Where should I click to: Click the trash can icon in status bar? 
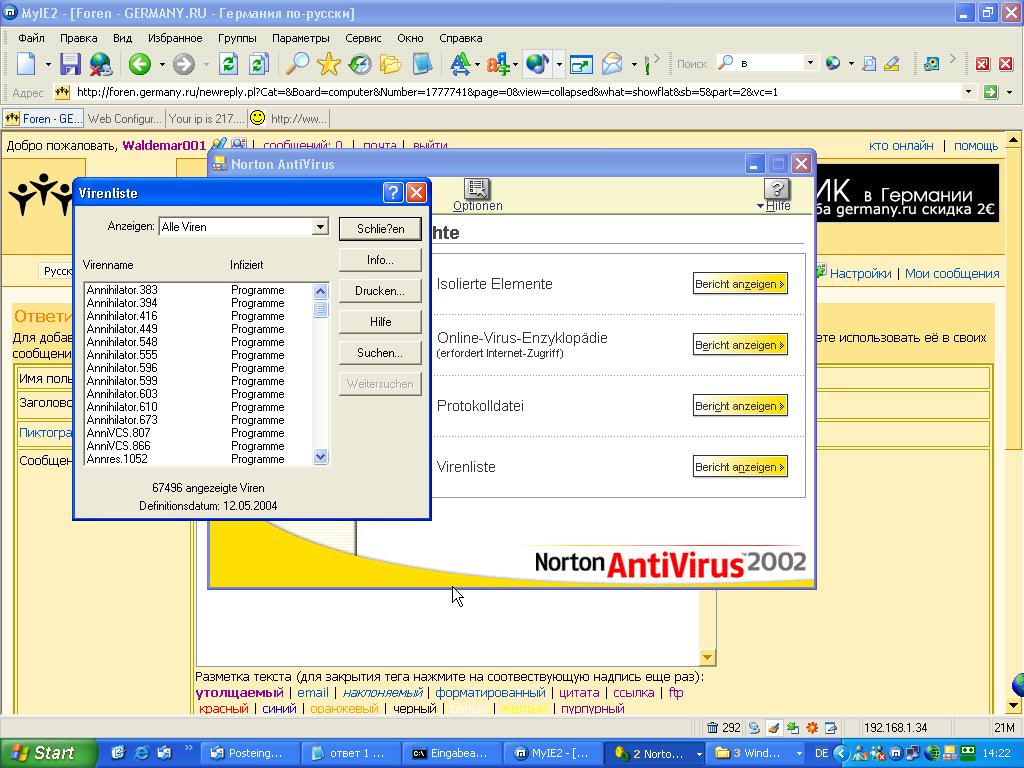pyautogui.click(x=712, y=728)
